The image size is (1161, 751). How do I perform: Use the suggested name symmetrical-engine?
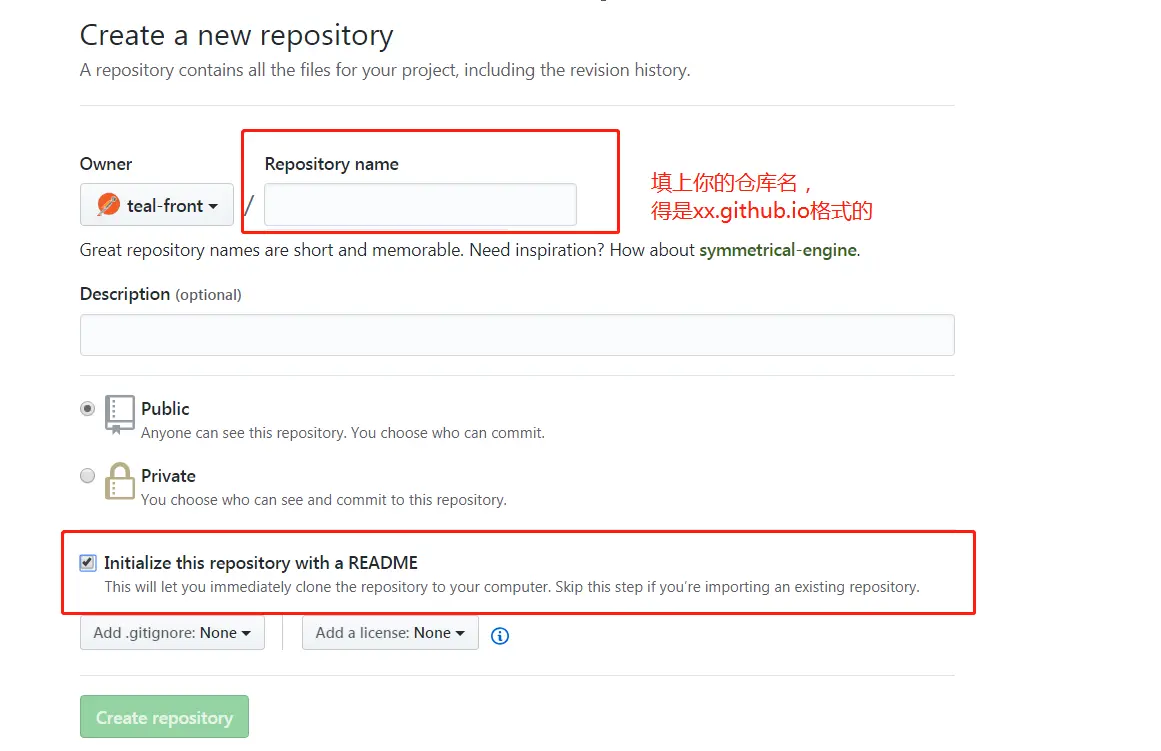777,250
